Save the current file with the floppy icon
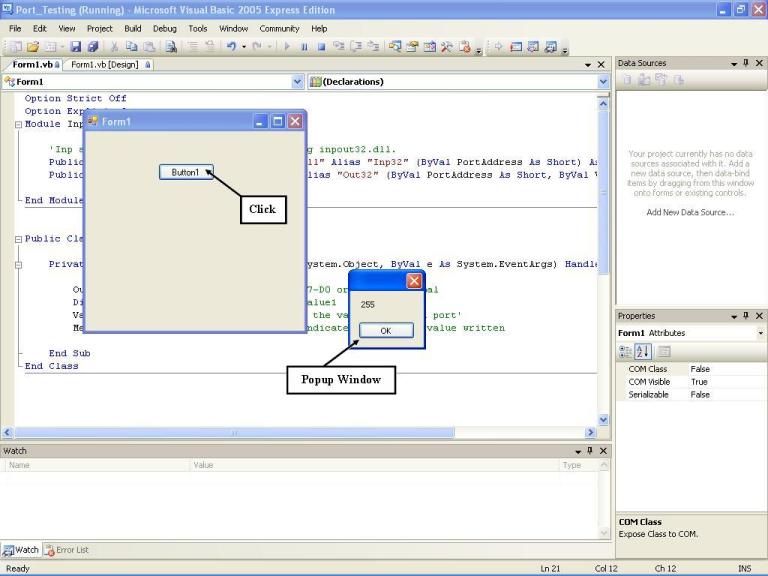 [x=75, y=47]
